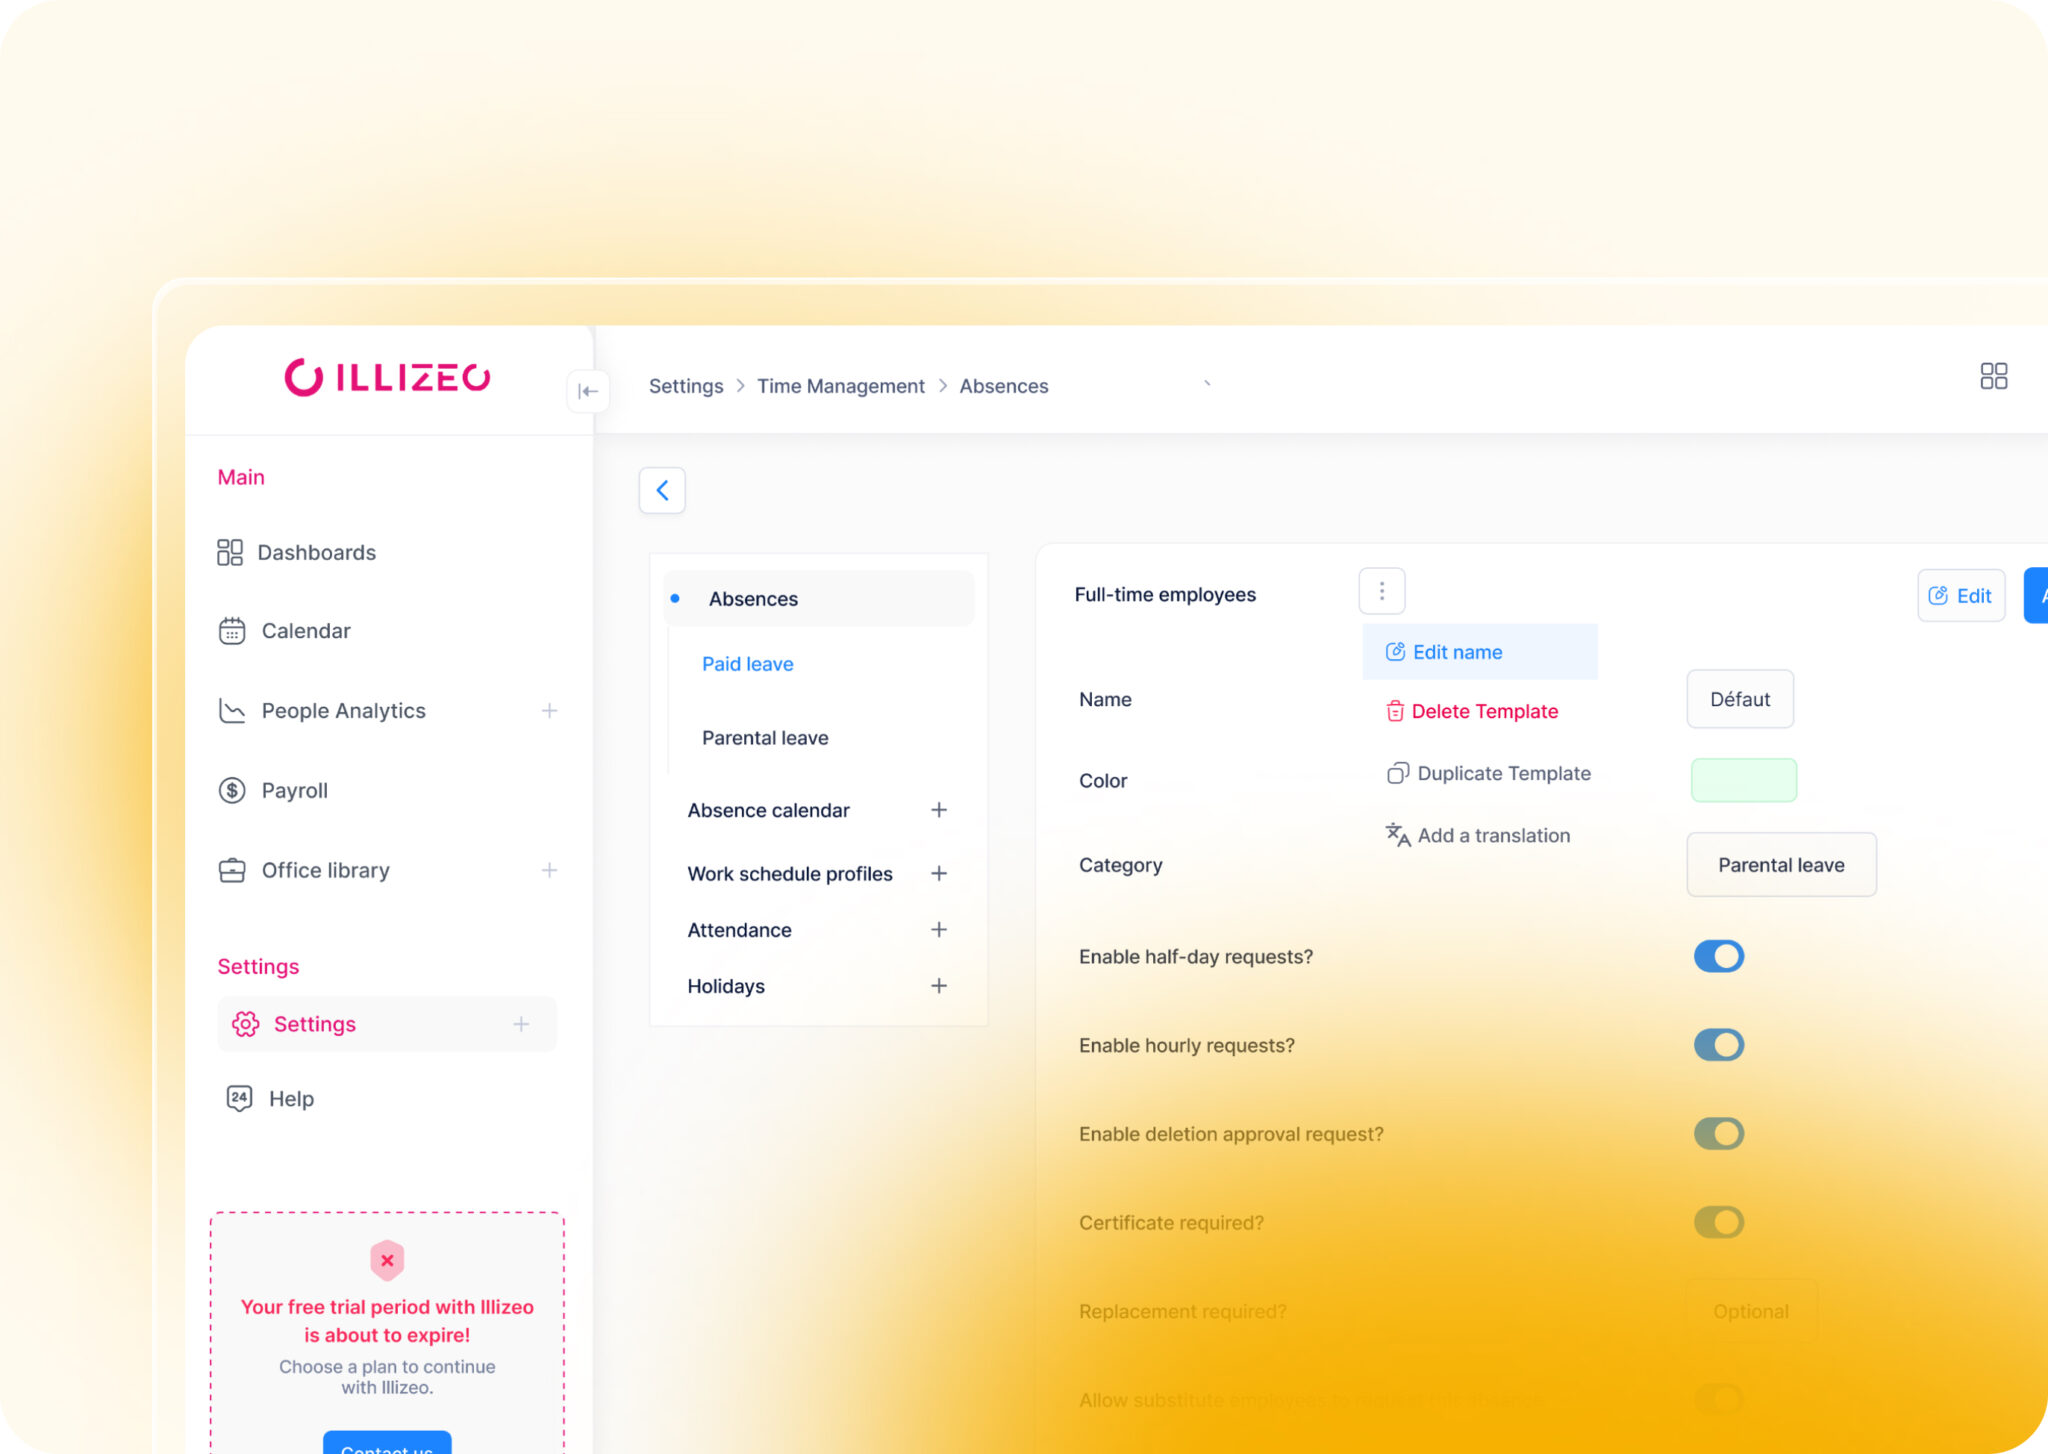Expand Work schedule profiles section
The image size is (2048, 1454).
pyautogui.click(x=938, y=873)
